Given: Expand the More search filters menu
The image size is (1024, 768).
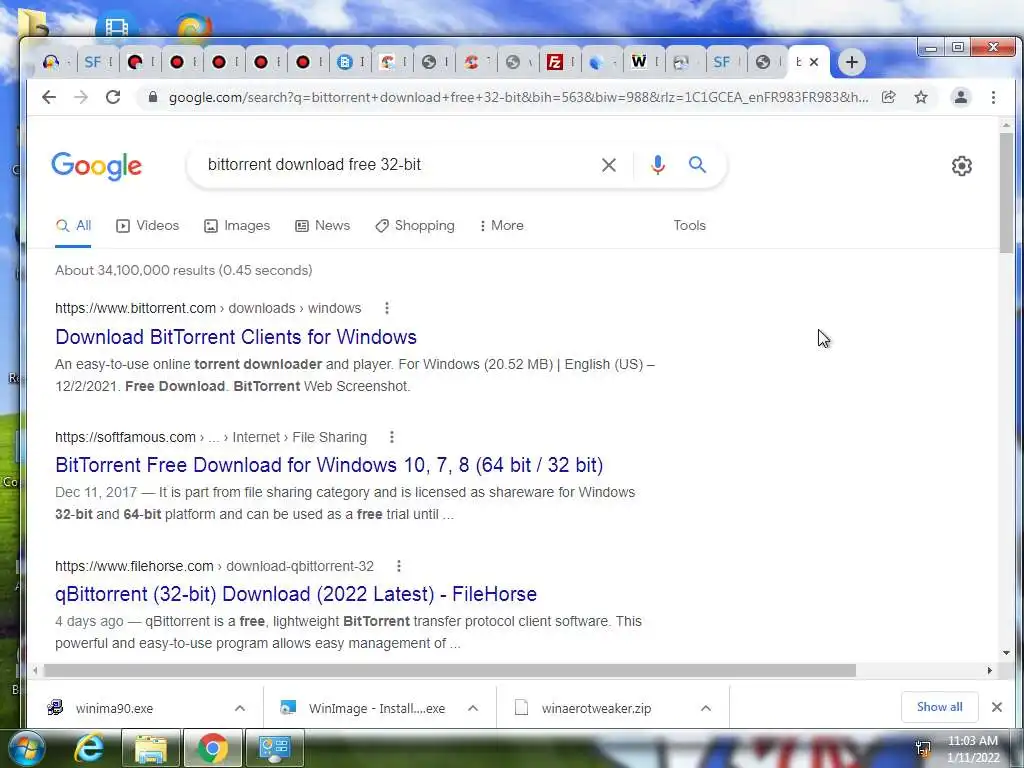Looking at the screenshot, I should coord(502,225).
